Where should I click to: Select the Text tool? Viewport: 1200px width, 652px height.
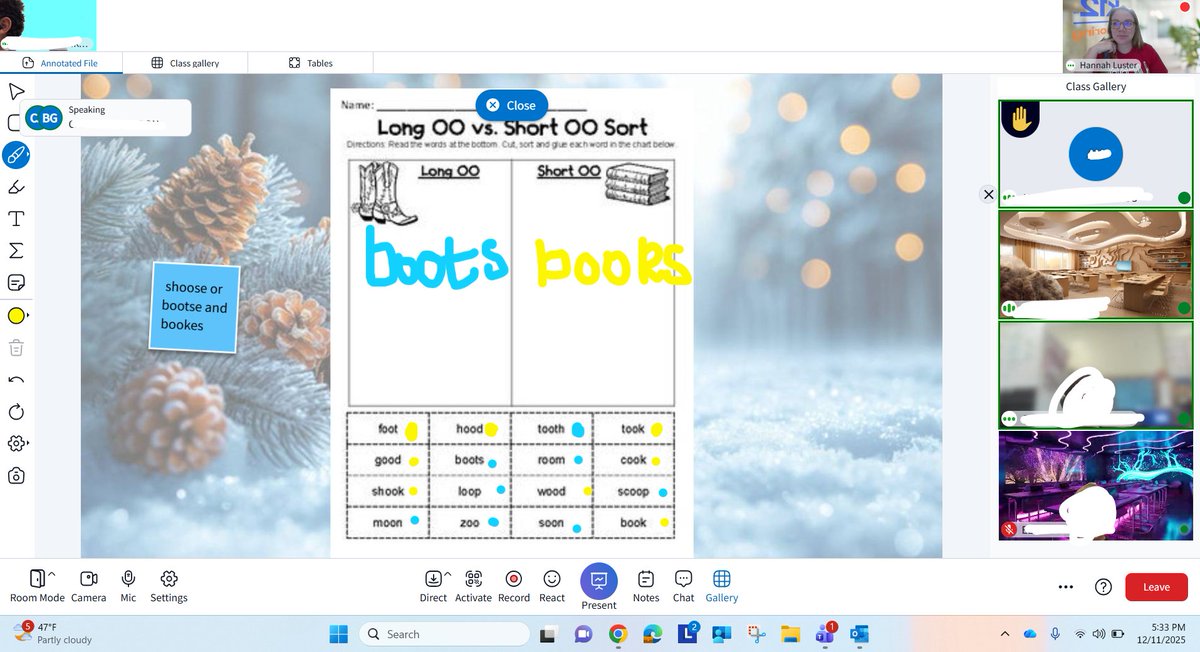tap(16, 219)
